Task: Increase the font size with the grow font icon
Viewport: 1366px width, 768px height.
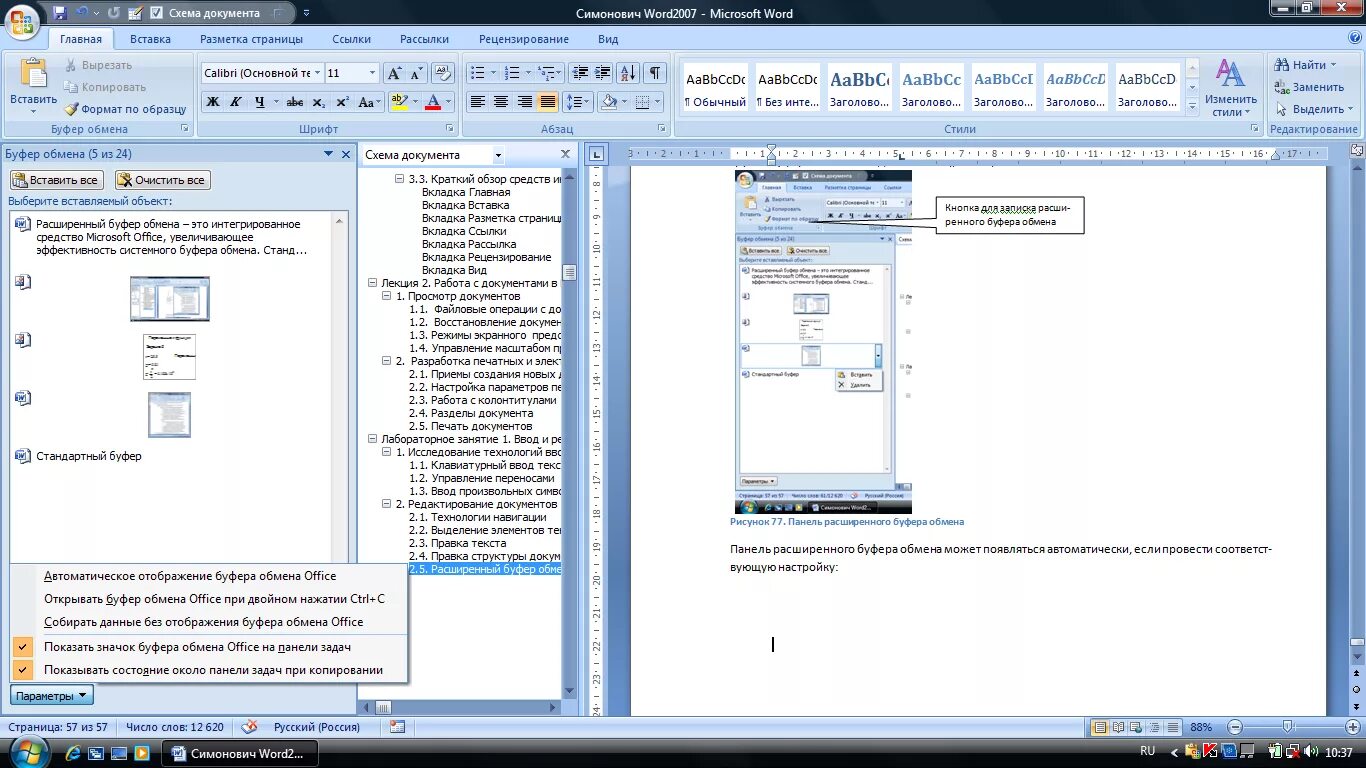Action: 394,73
